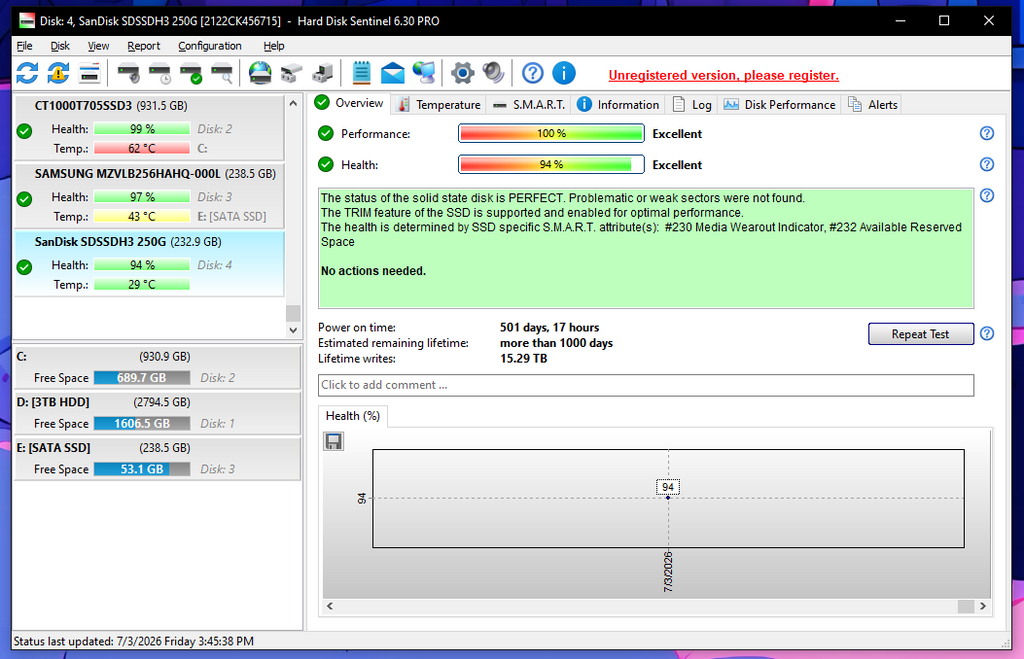Click the 'more than 1000 days' value
1024x659 pixels.
coord(556,343)
